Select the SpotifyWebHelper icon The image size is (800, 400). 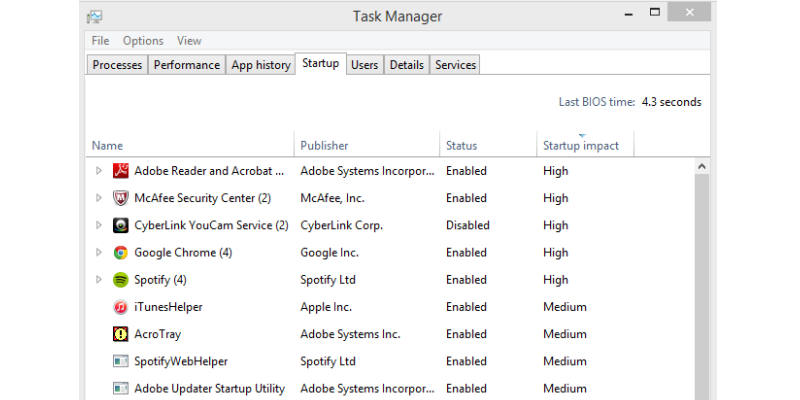tap(120, 361)
